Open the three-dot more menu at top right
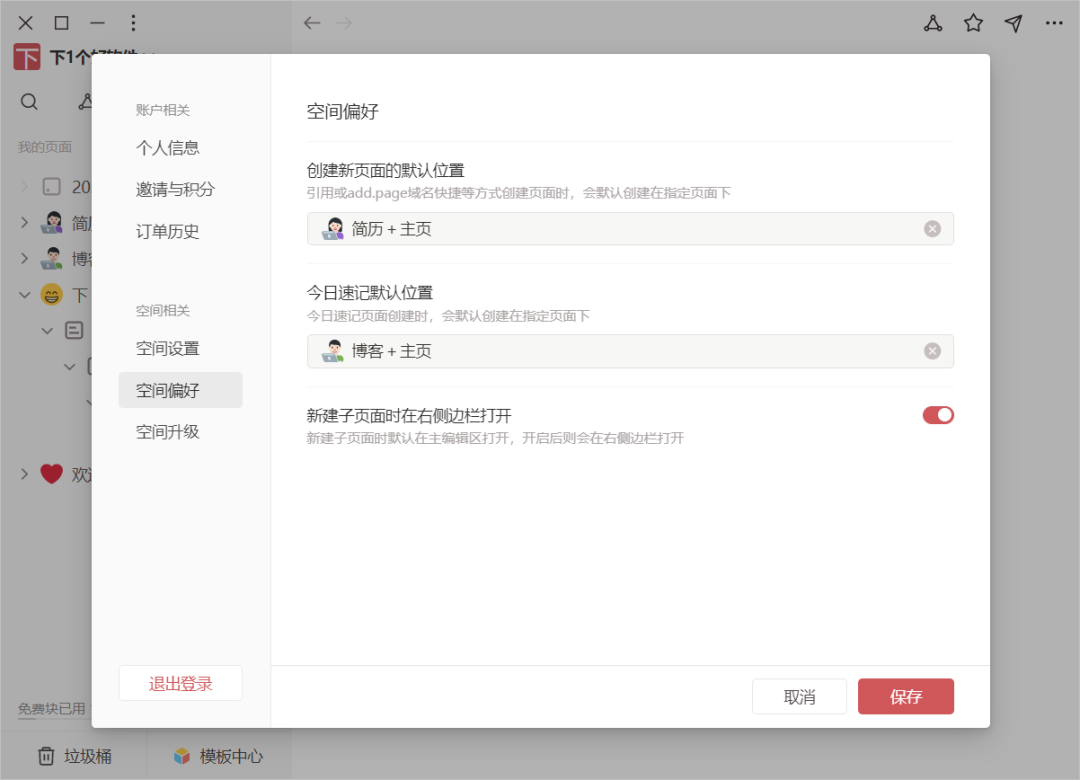This screenshot has height=780, width=1080. point(1054,22)
